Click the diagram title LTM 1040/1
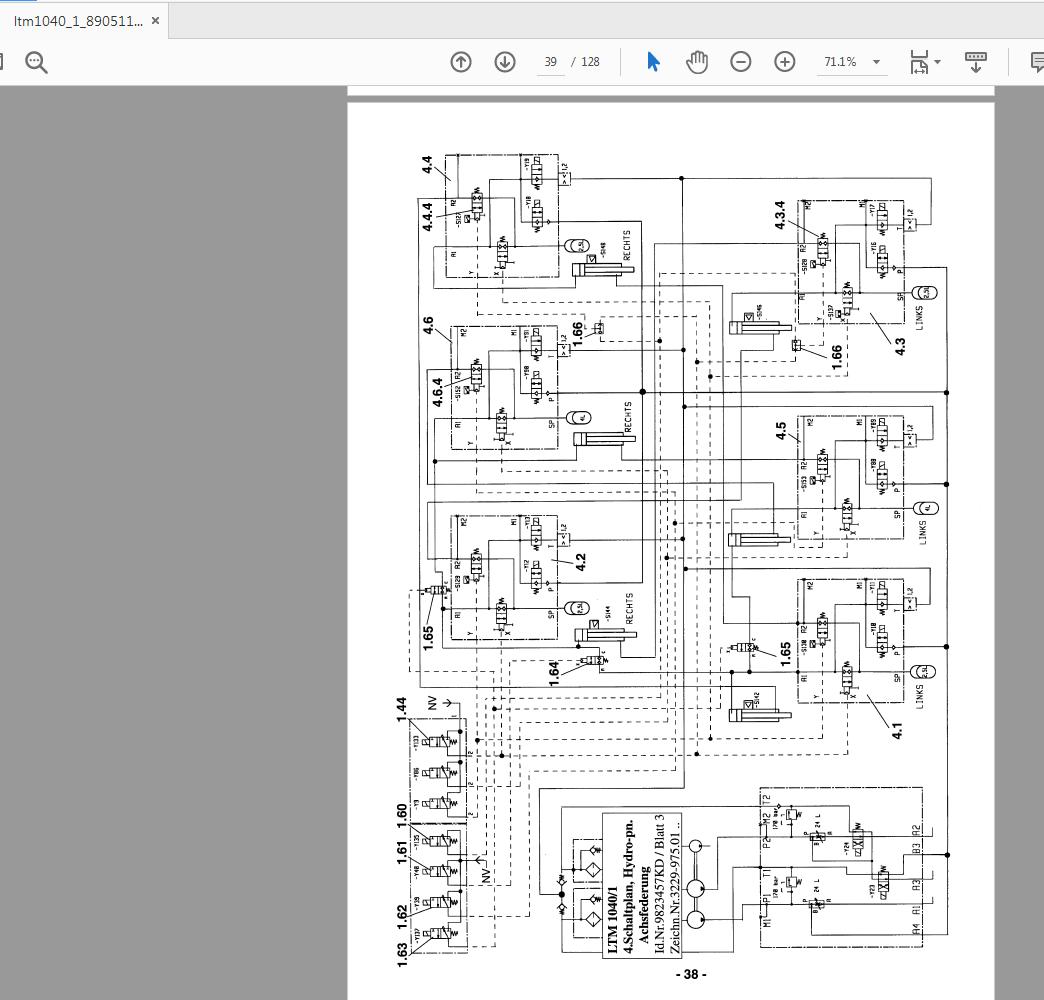The image size is (1044, 1000). point(612,919)
